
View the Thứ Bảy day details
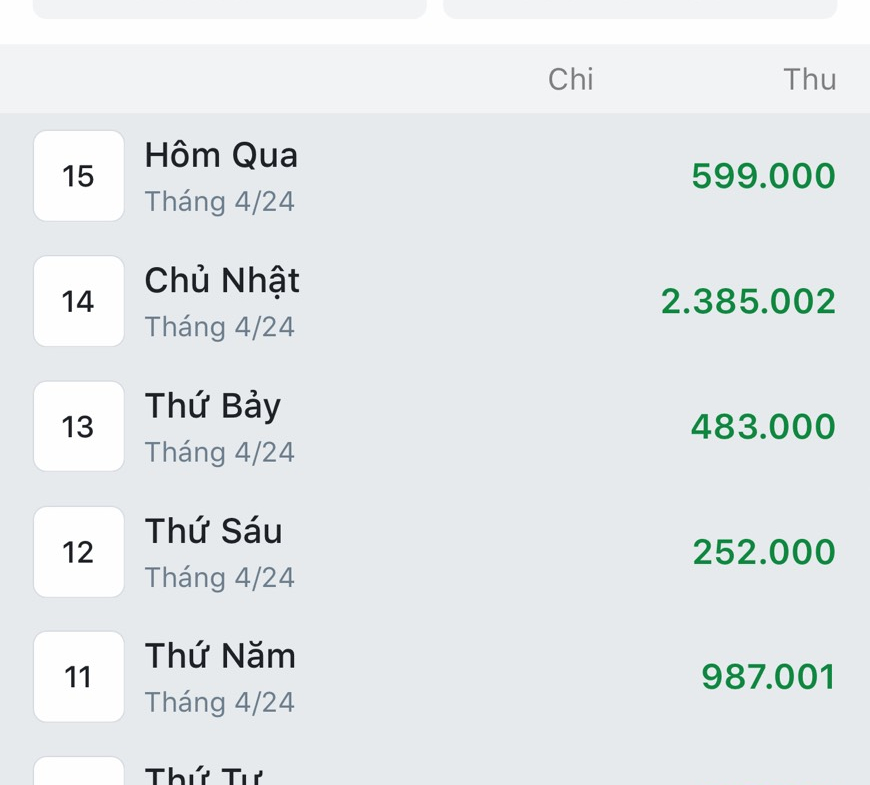point(213,406)
